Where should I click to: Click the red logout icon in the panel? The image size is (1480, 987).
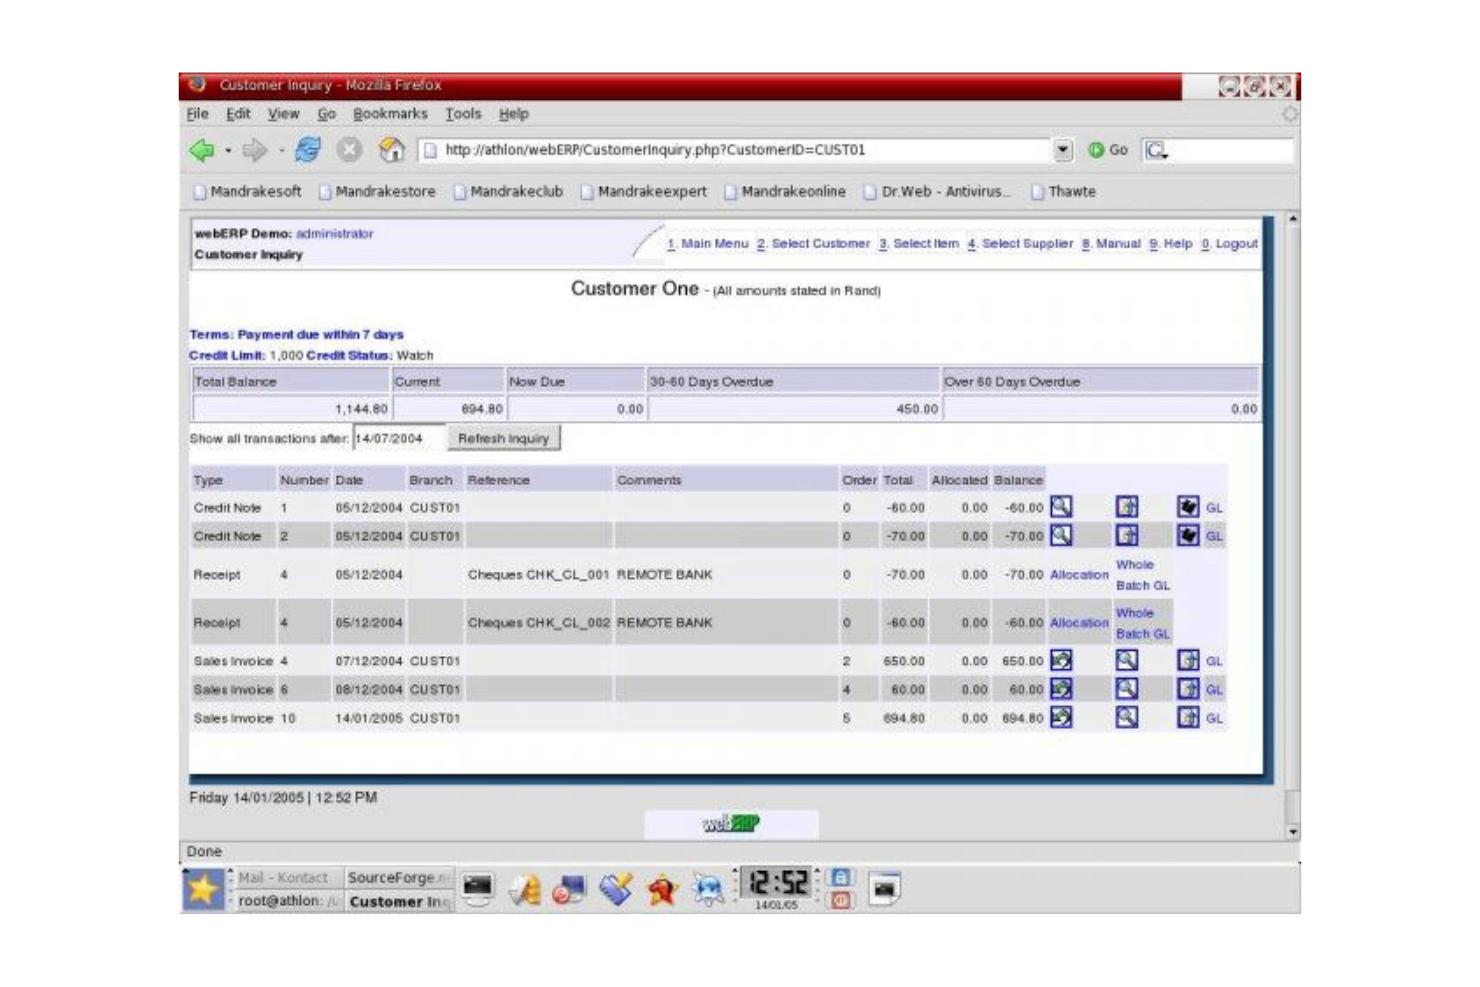tap(841, 900)
